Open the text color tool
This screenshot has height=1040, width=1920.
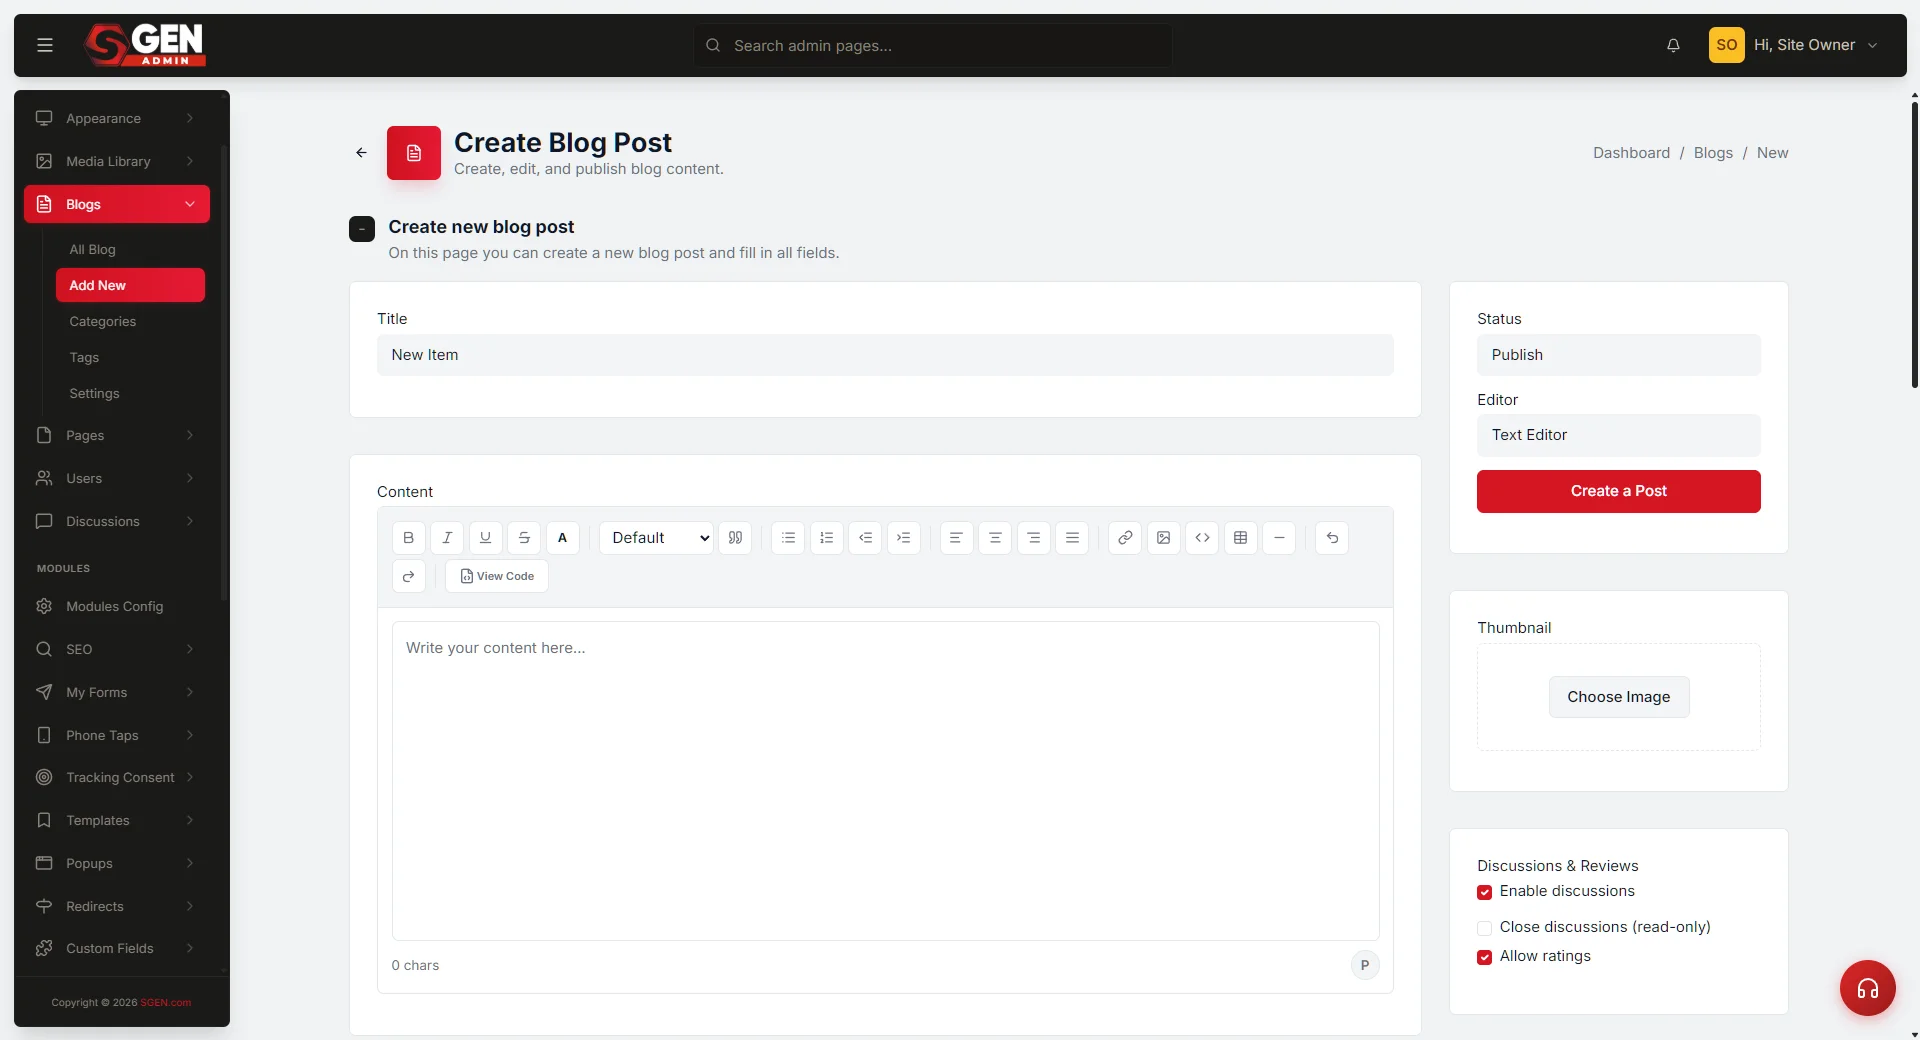562,538
